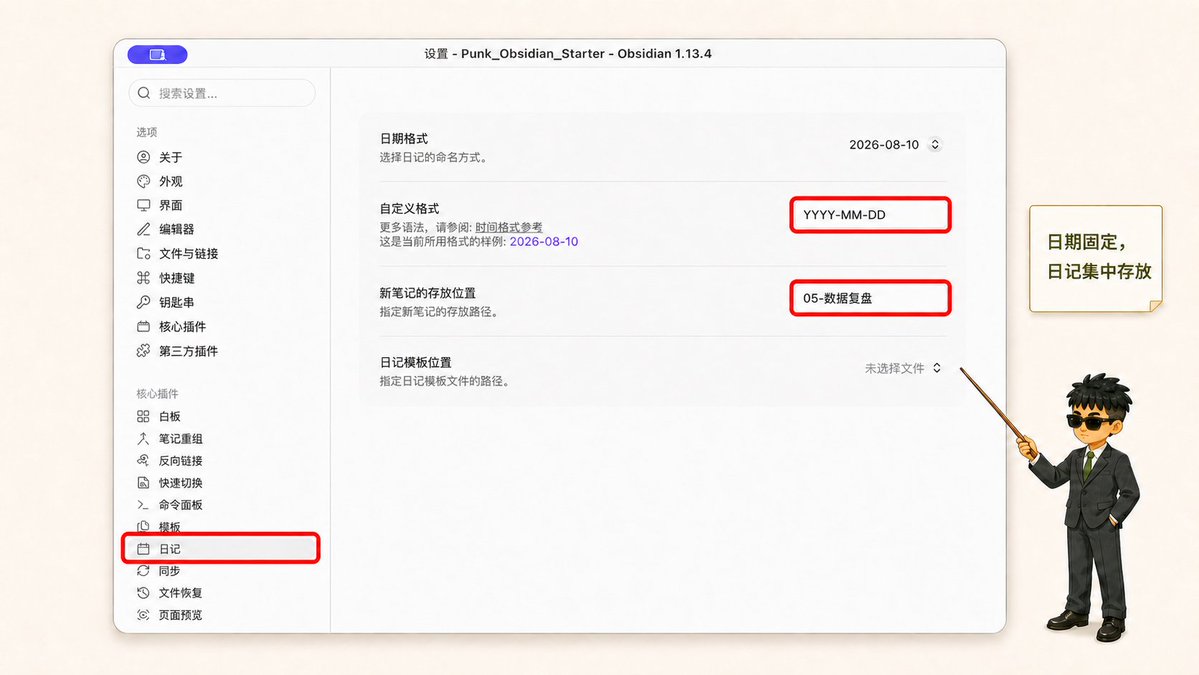Open the 日记模板位置 file dropdown

tap(903, 368)
